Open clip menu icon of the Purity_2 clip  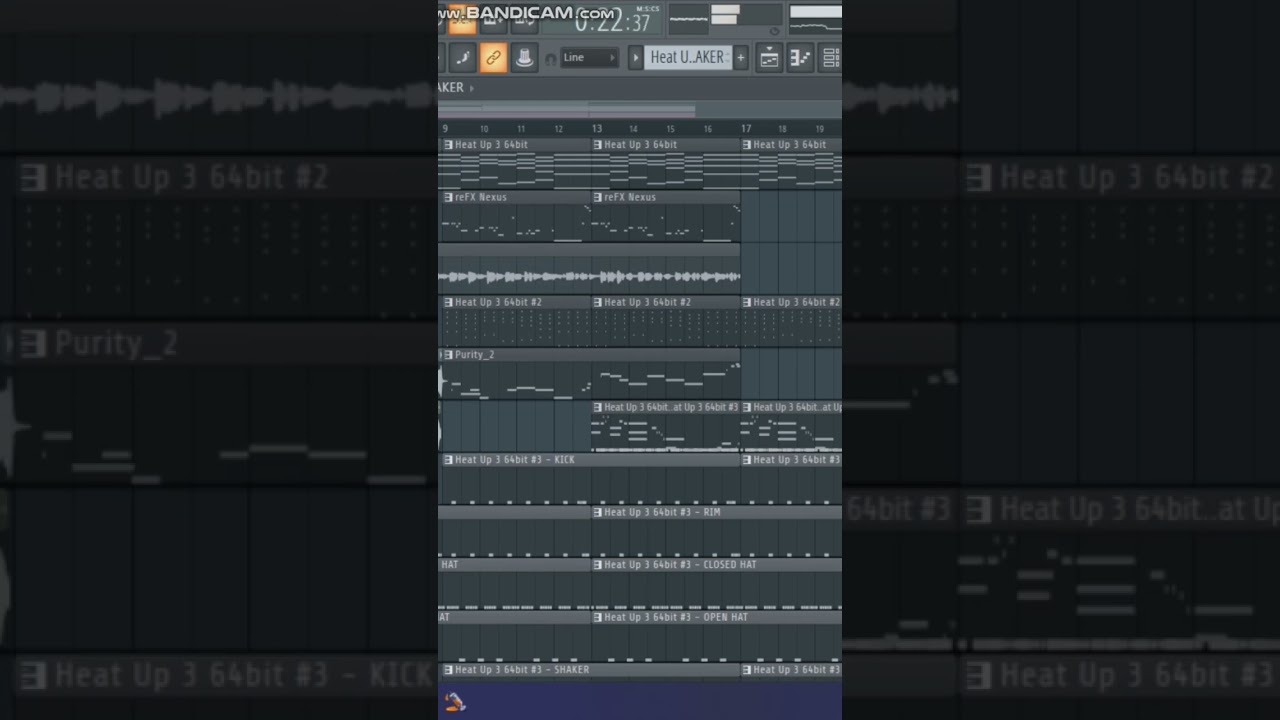click(x=447, y=355)
